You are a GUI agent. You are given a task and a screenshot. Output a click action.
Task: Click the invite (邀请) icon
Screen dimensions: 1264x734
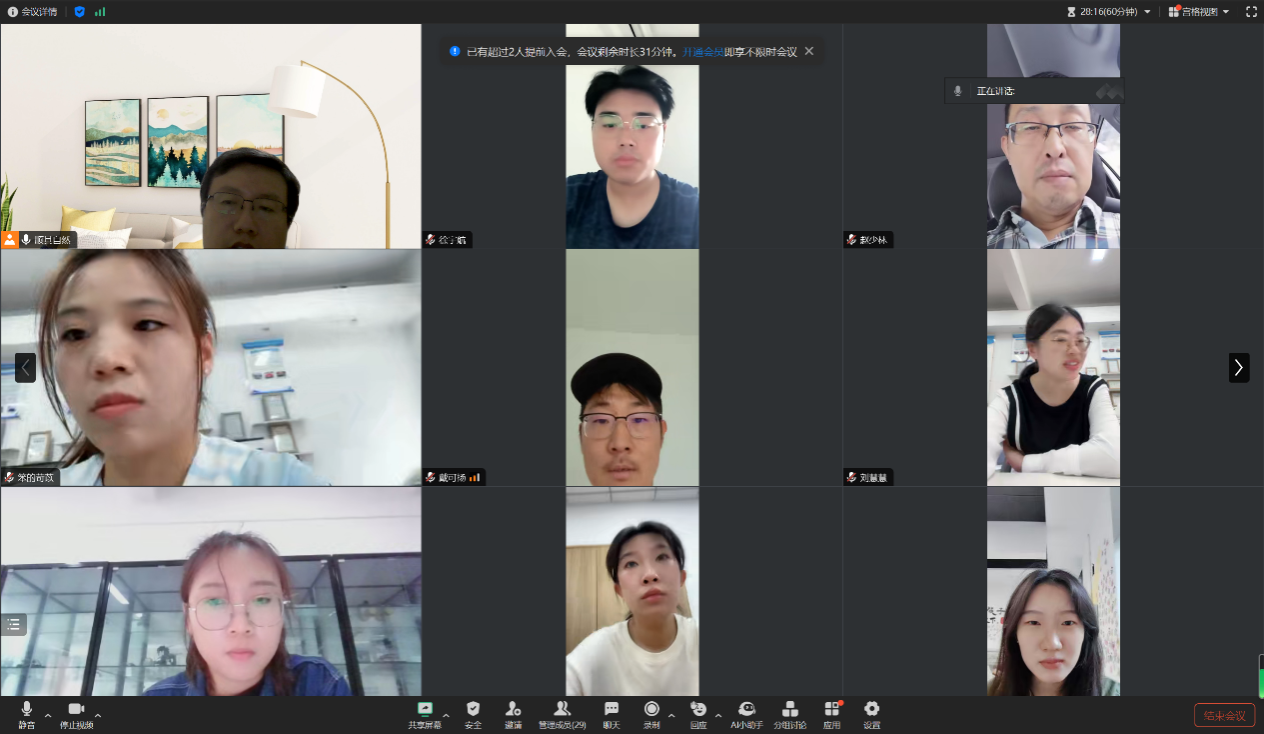(x=513, y=713)
